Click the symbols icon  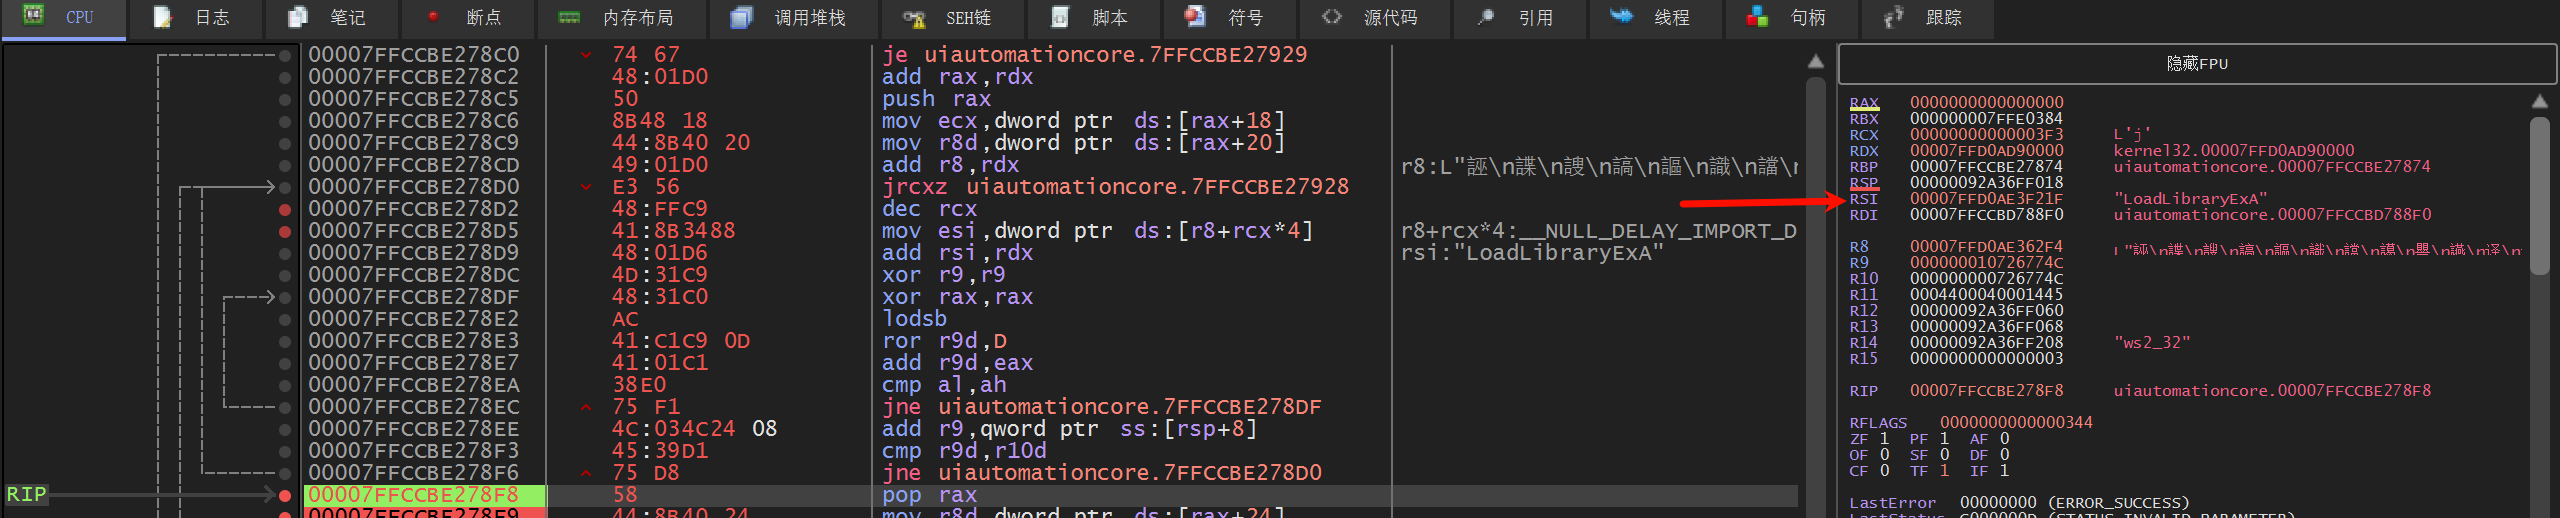coord(1195,15)
